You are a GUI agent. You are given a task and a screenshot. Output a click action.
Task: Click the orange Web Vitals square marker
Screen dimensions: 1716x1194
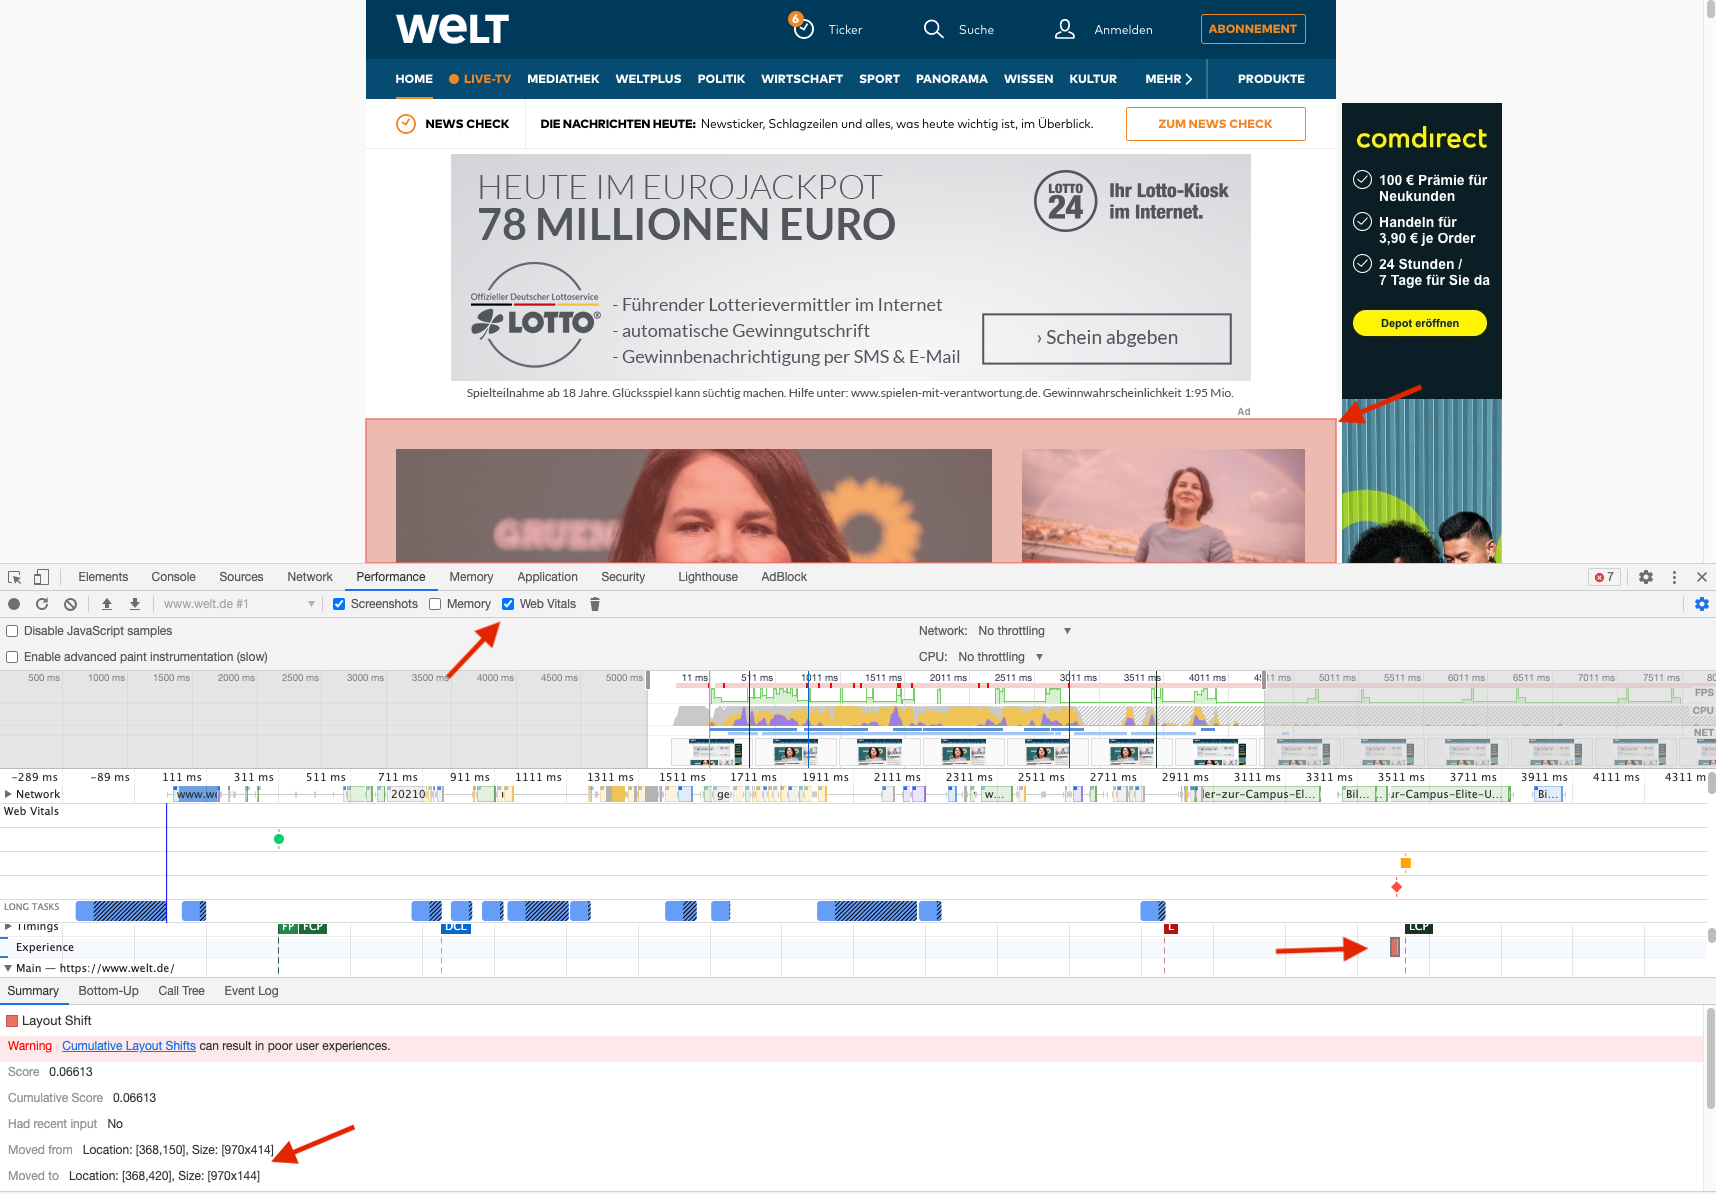tap(1406, 863)
